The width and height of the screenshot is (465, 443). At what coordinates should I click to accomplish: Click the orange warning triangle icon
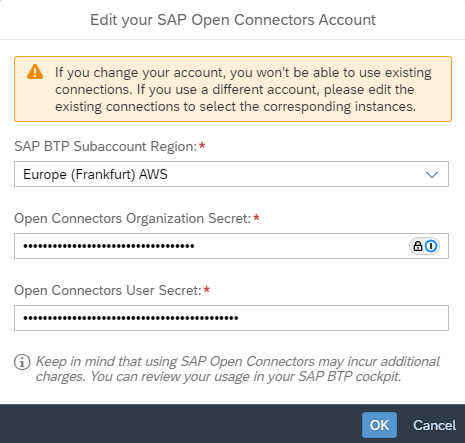(35, 72)
